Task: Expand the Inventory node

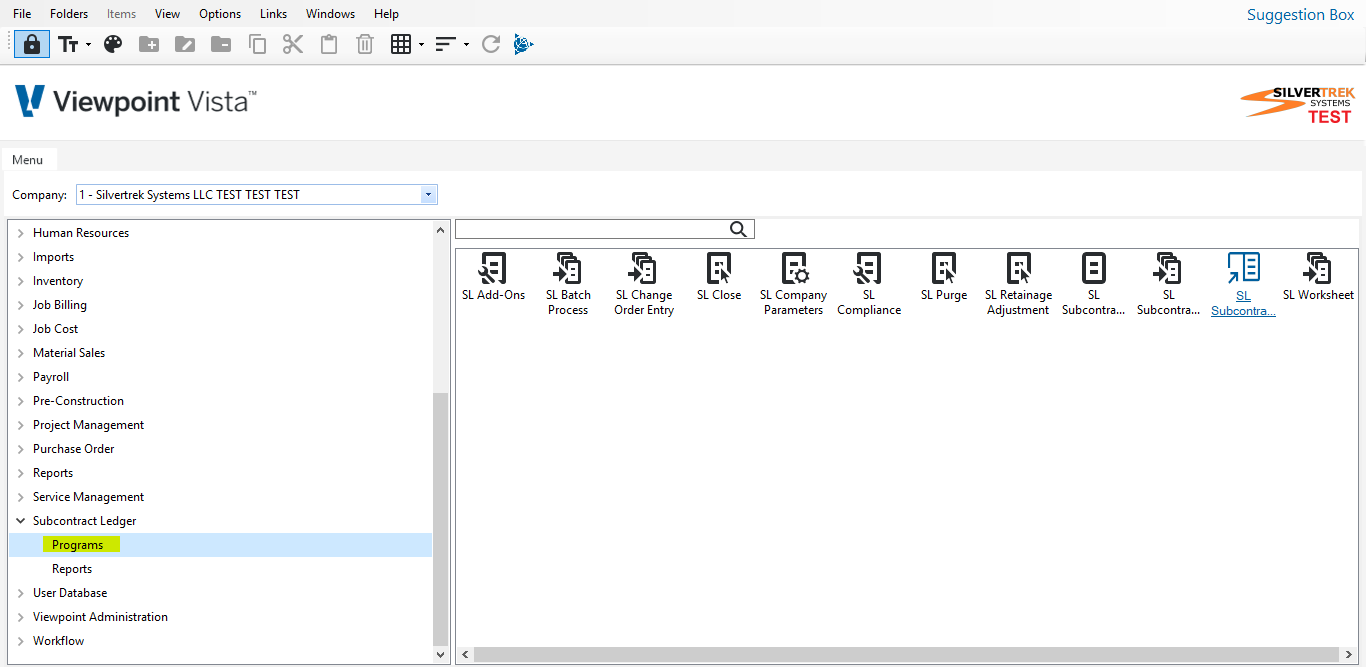Action: click(x=20, y=281)
